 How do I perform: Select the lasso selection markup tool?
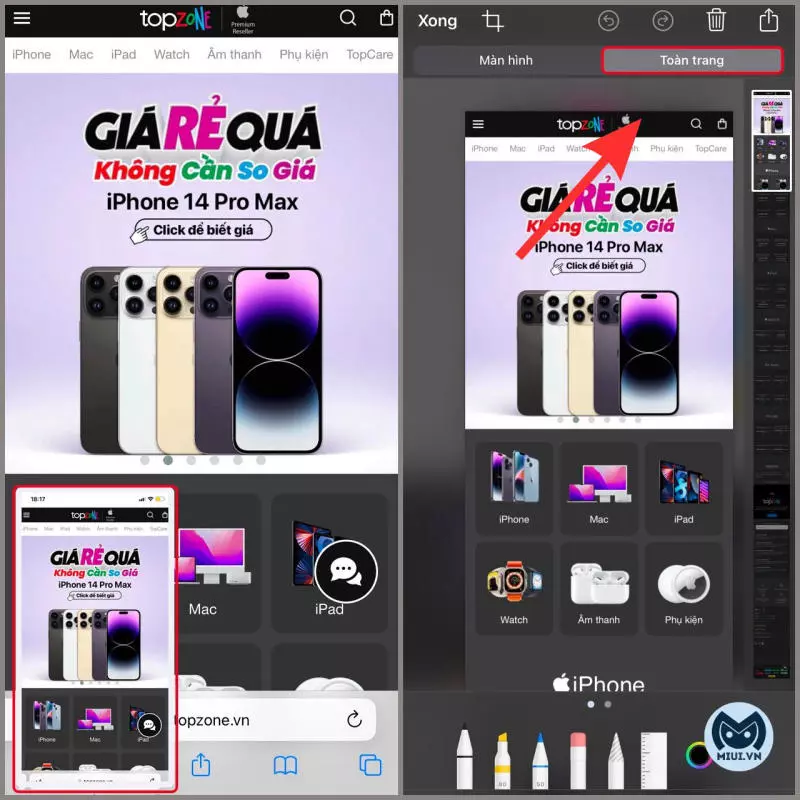pos(616,760)
